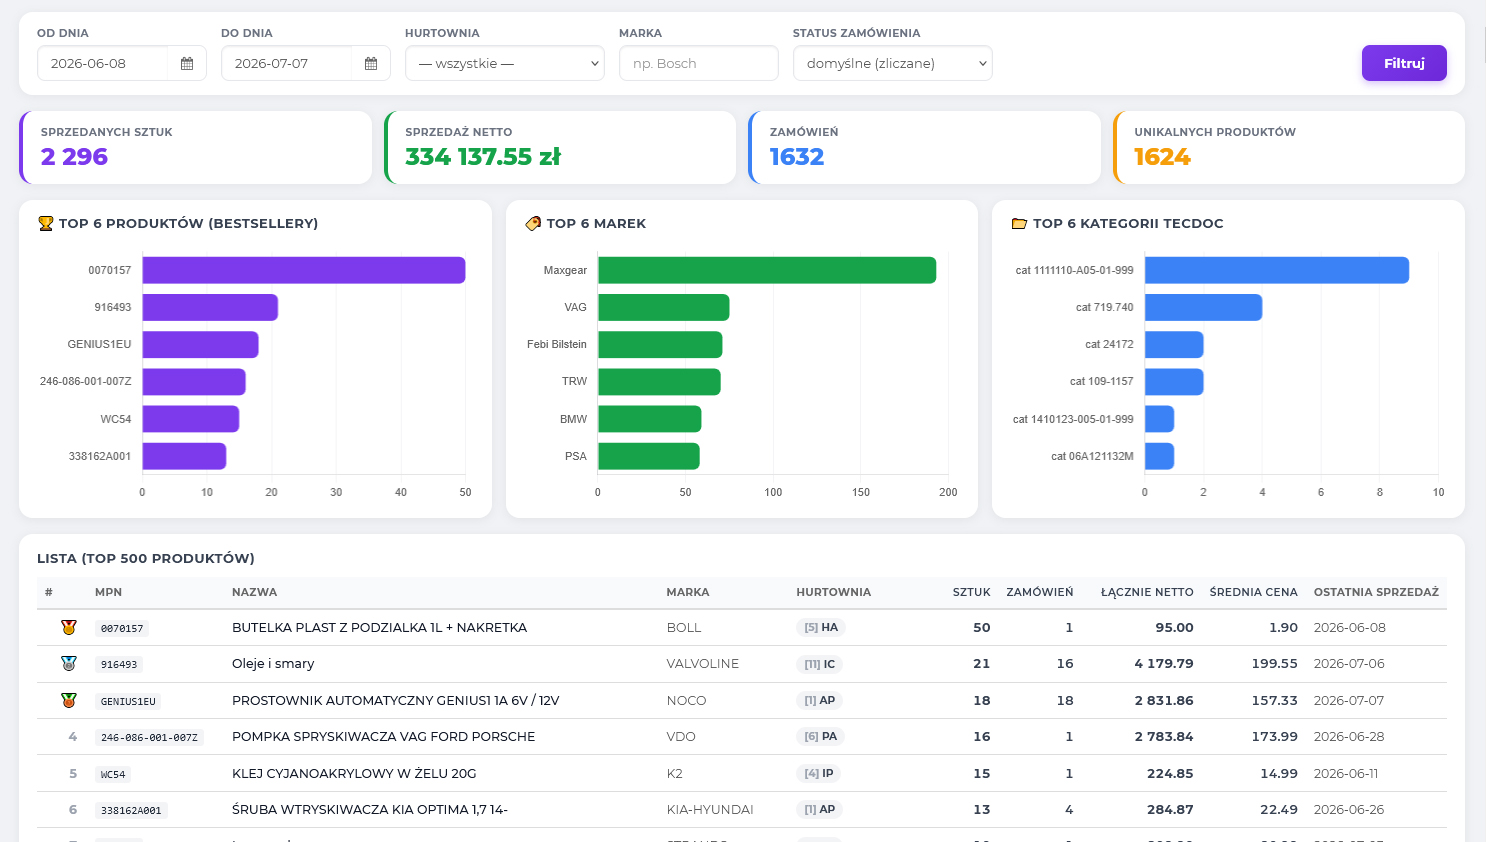The width and height of the screenshot is (1486, 842).
Task: Expand the Hurtownia dropdown
Action: [x=505, y=63]
